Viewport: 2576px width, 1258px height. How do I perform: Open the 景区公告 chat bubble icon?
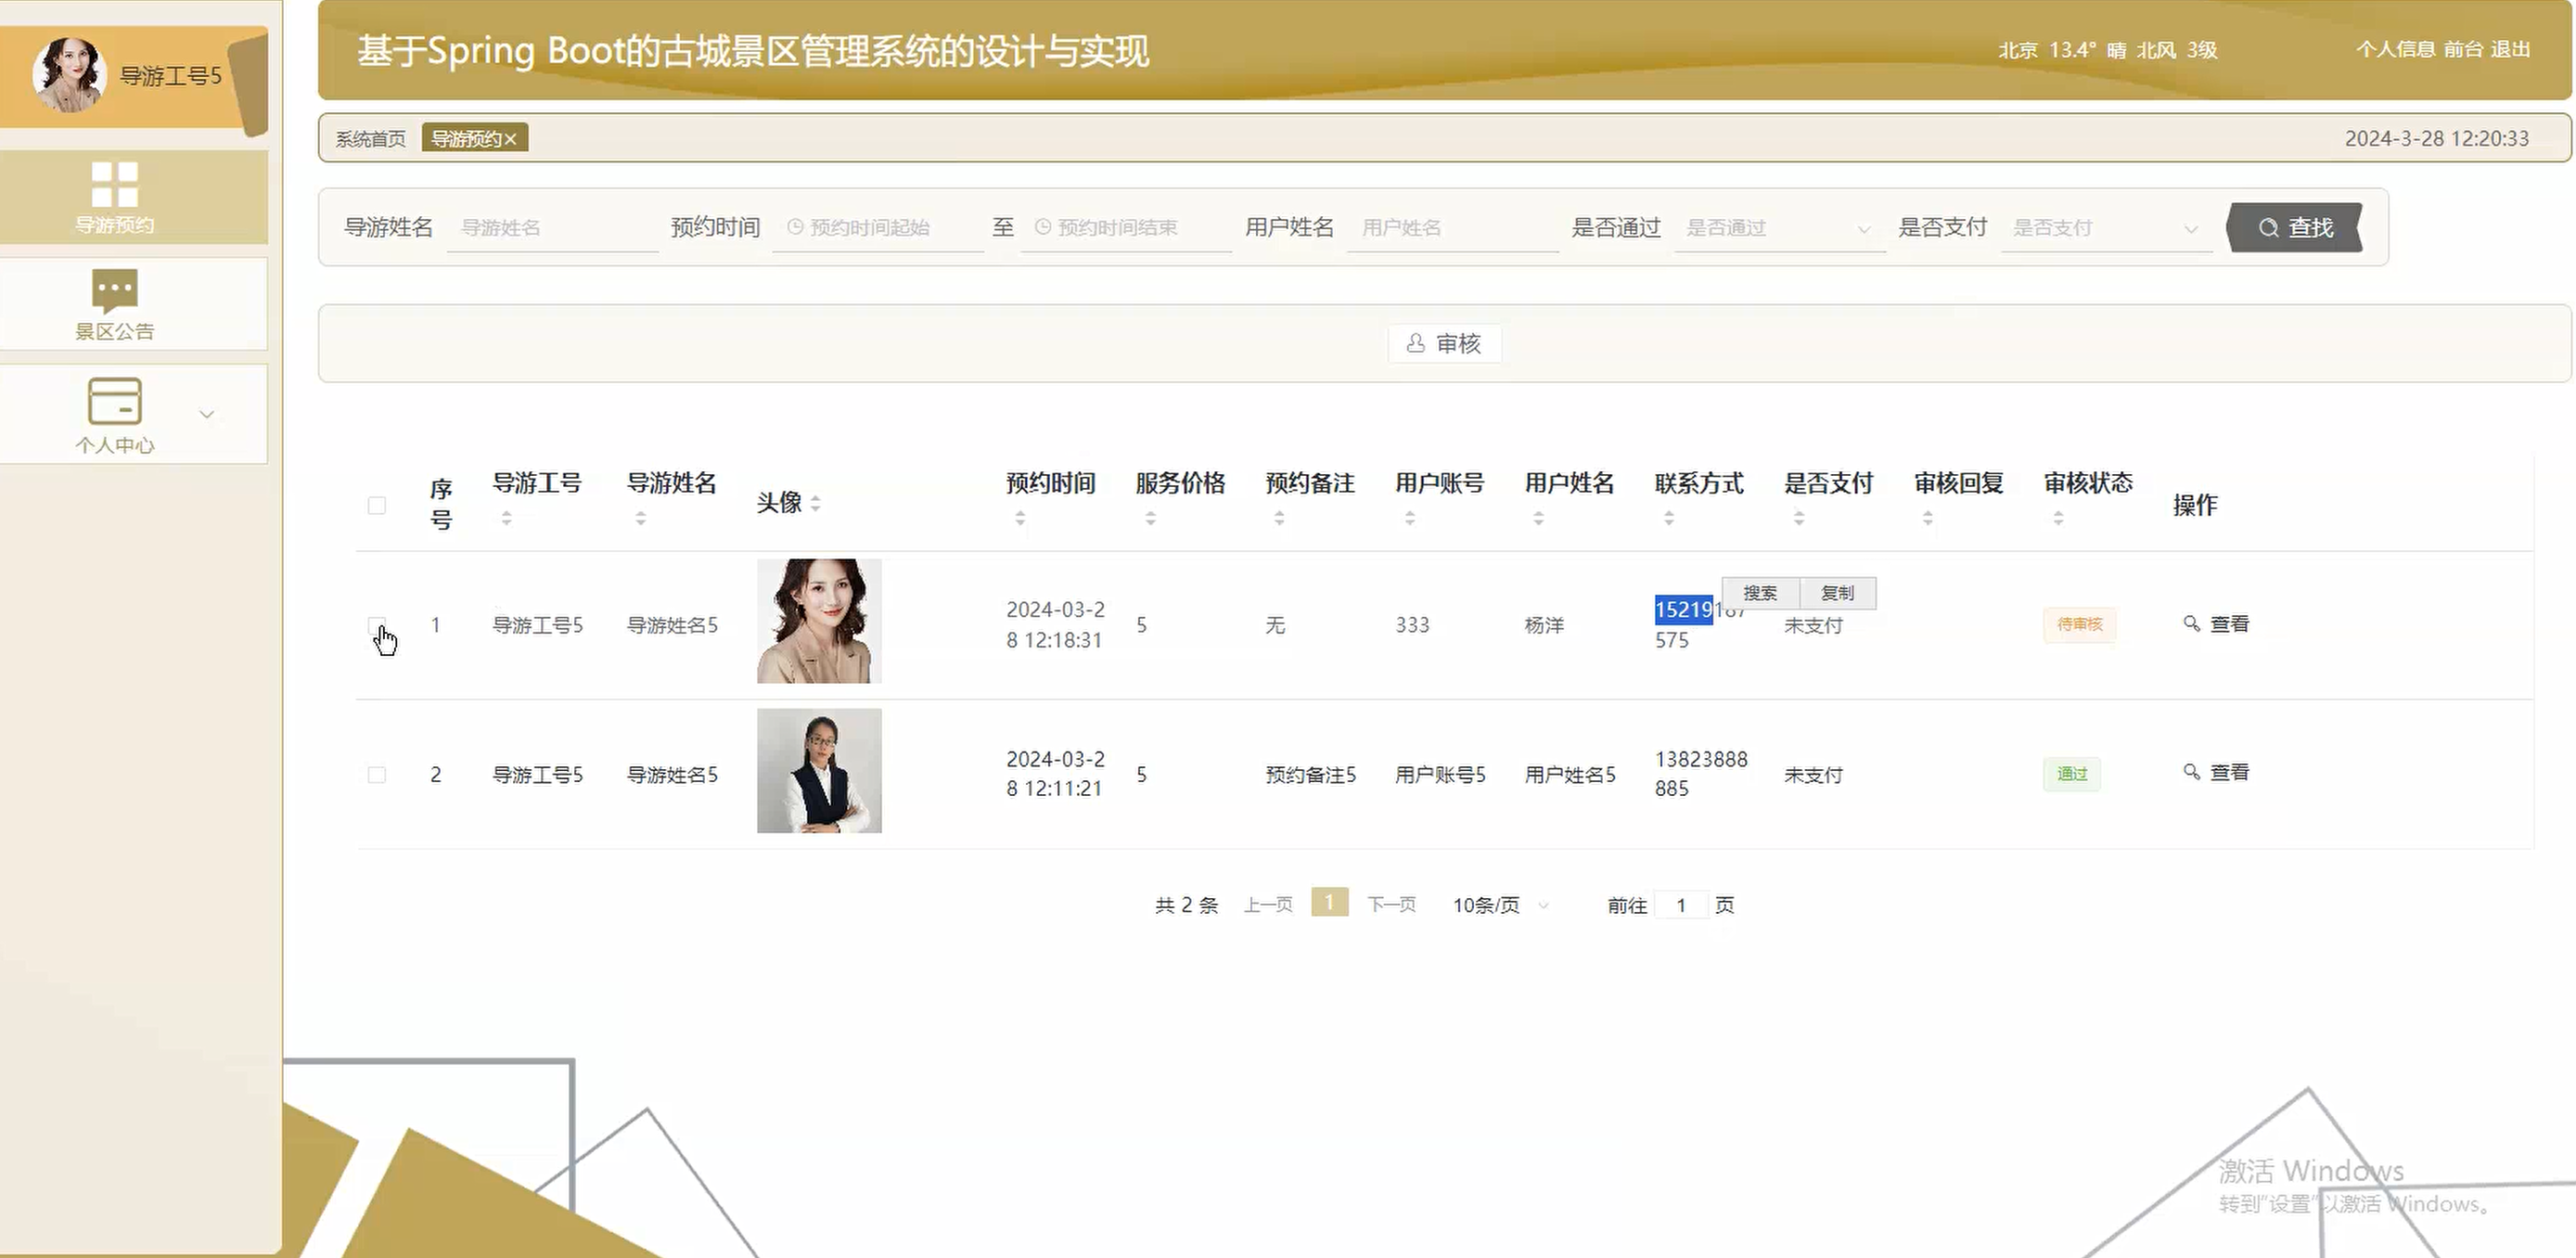point(114,291)
